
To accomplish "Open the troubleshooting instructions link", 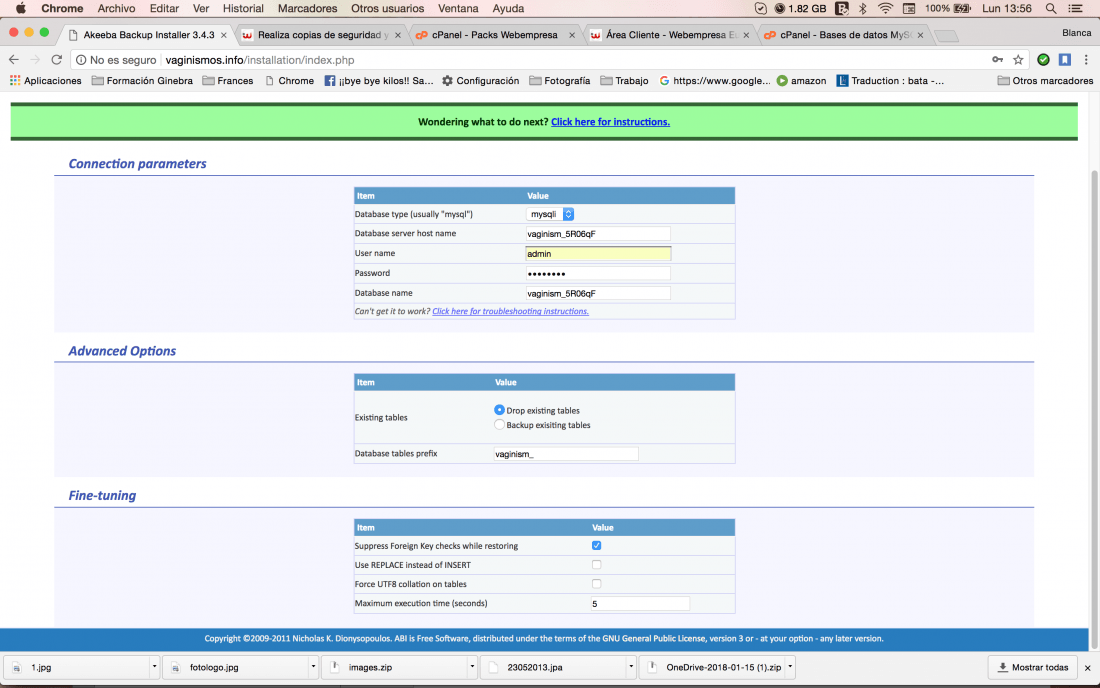I will click(x=510, y=311).
